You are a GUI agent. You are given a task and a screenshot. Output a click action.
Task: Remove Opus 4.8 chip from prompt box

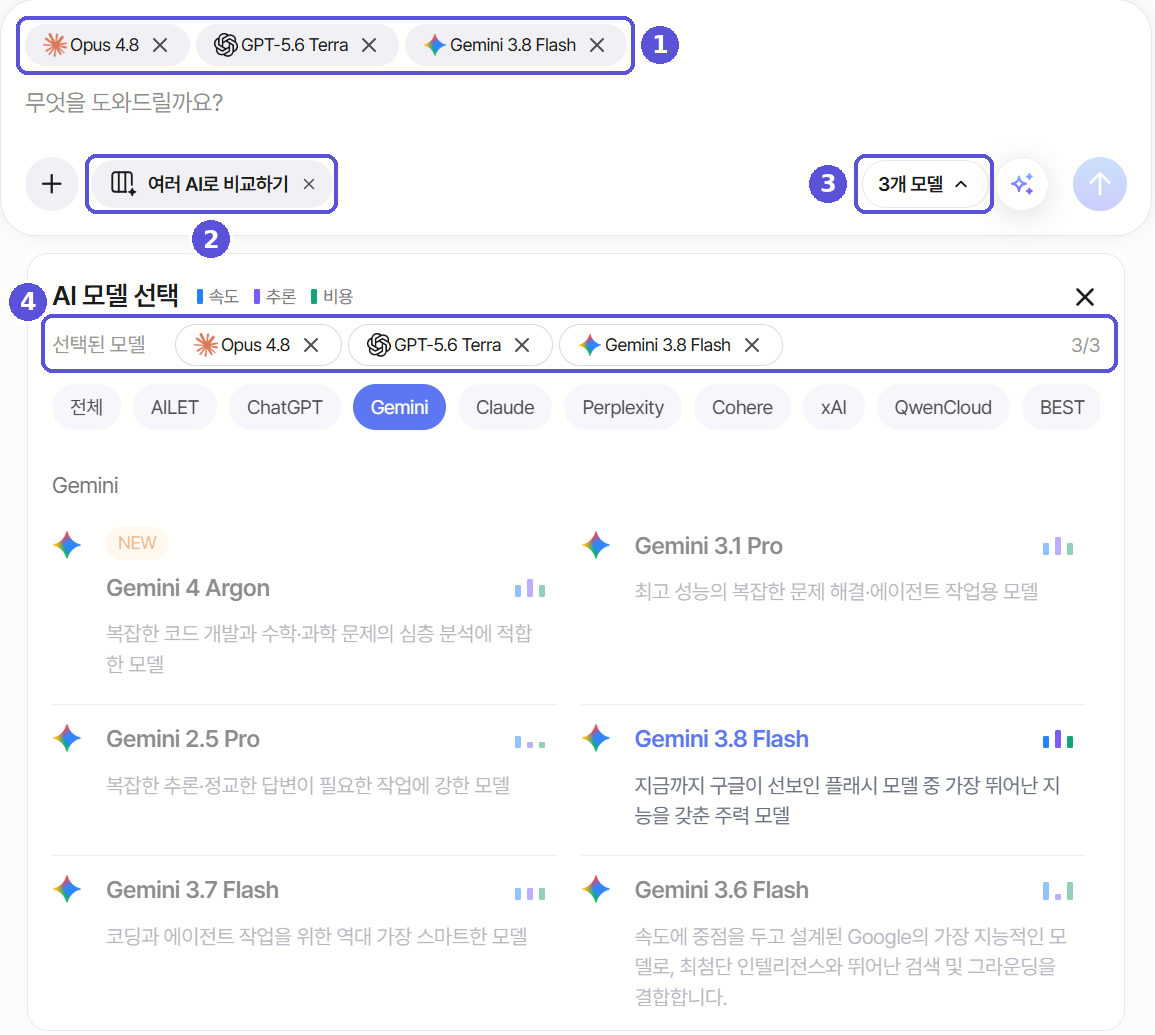[x=160, y=45]
